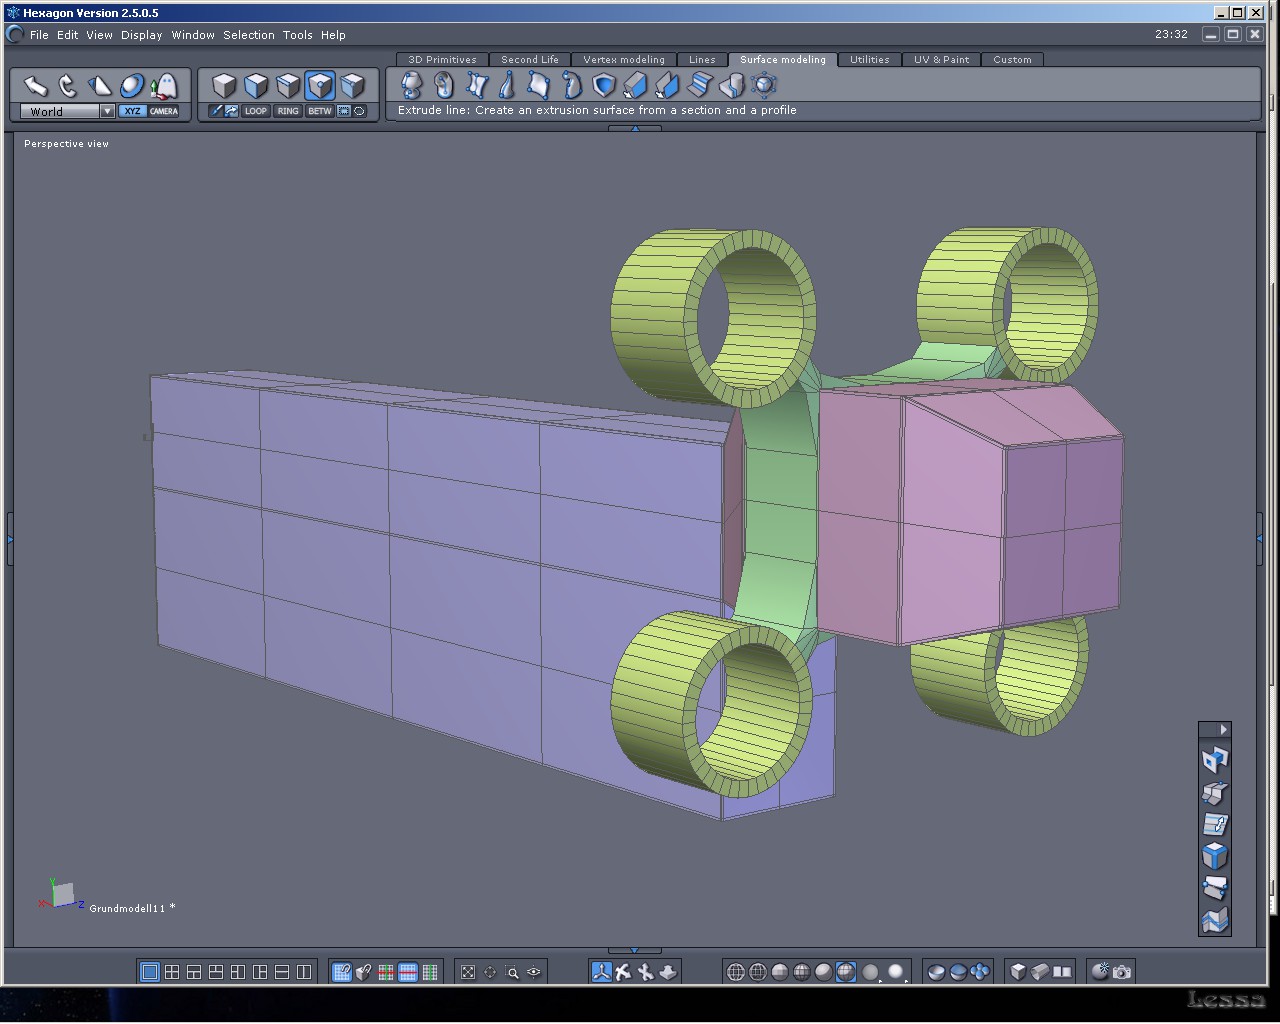Viewport: 1280px width, 1024px height.
Task: Toggle CAMERA axis mode
Action: 164,111
